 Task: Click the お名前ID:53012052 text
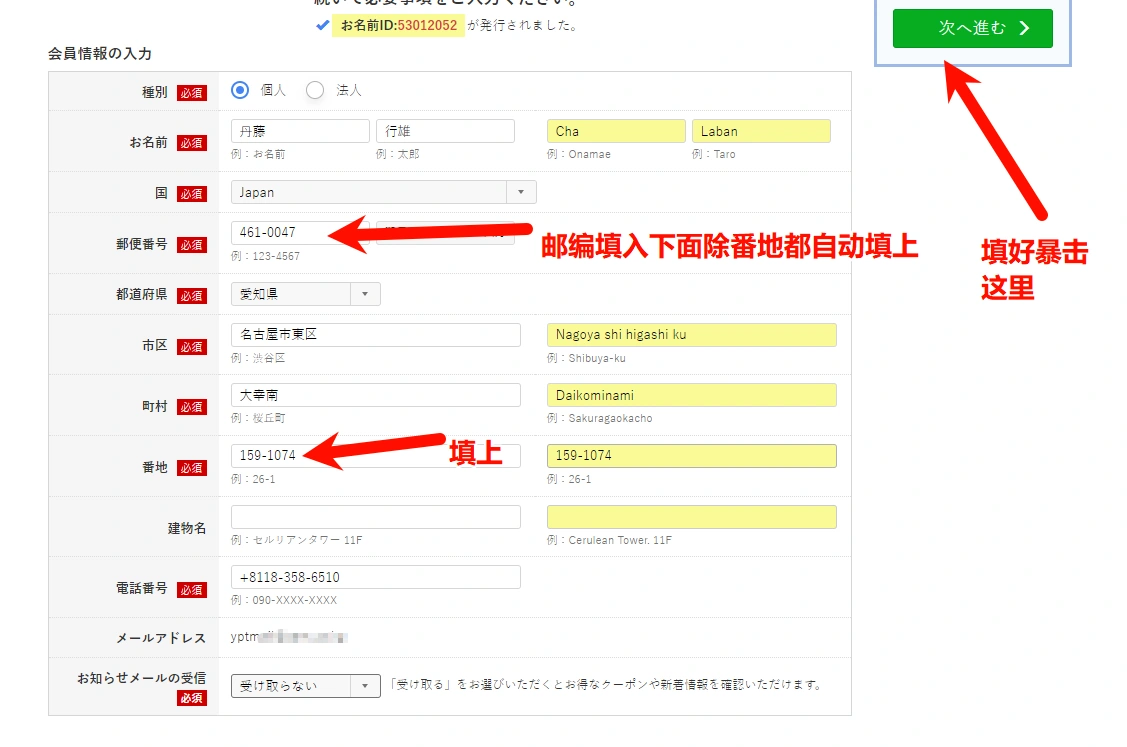pos(399,25)
